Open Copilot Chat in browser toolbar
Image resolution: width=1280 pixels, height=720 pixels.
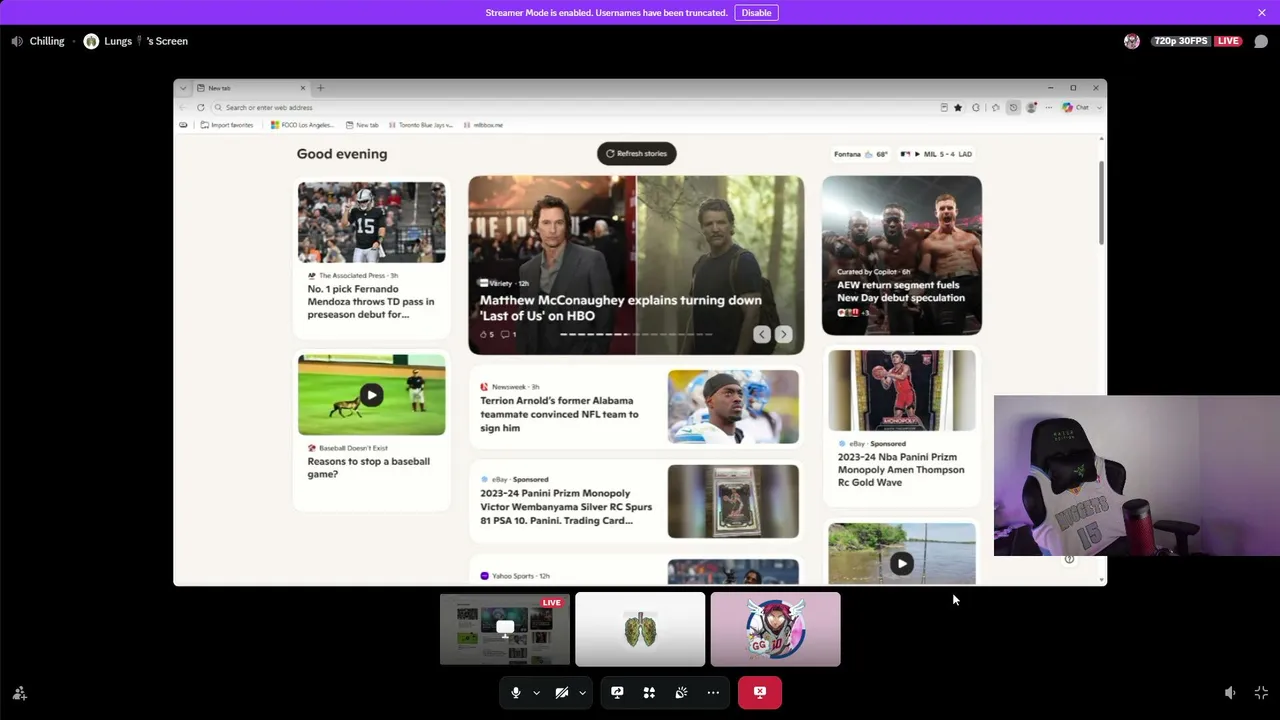coord(1076,107)
